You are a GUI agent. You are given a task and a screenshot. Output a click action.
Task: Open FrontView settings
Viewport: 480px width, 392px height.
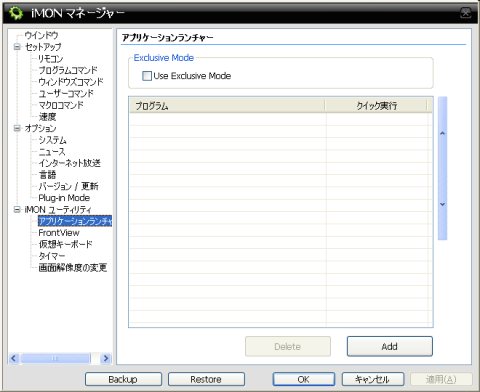[x=59, y=233]
